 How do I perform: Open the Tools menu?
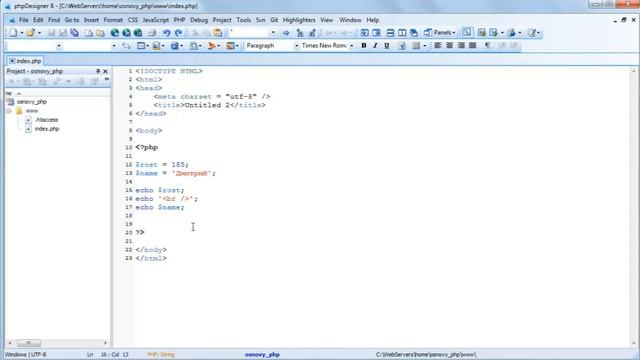[x=244, y=20]
